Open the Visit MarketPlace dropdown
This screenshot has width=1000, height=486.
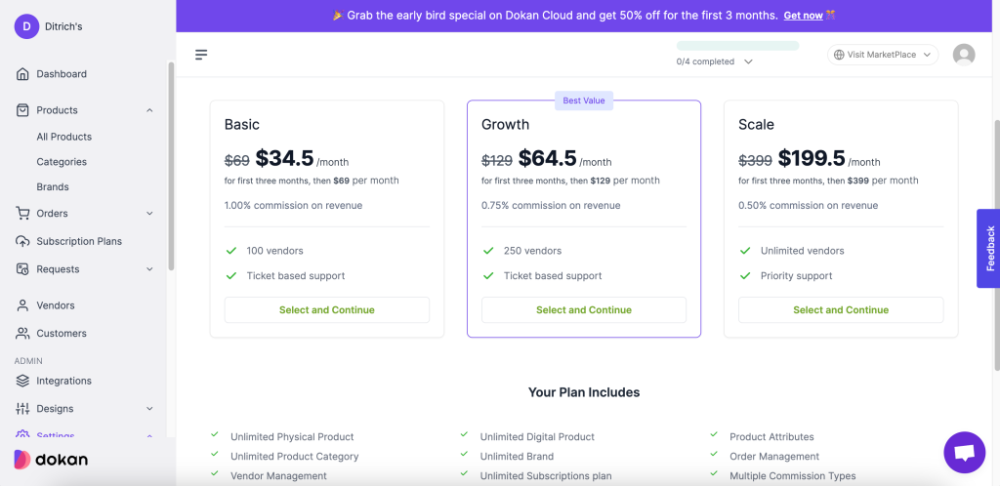(x=883, y=55)
